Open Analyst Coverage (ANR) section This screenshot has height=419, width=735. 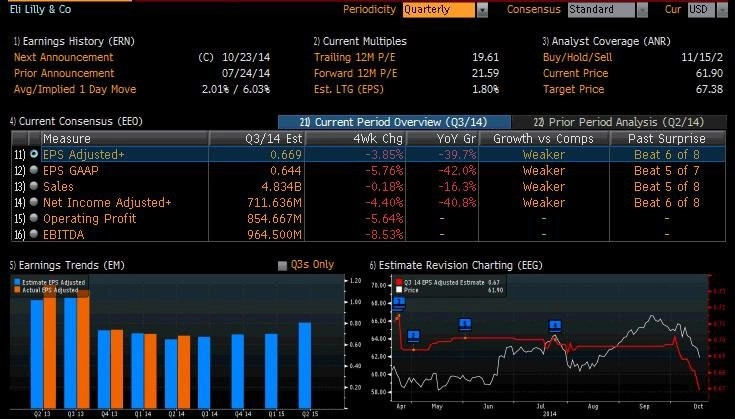coord(607,41)
